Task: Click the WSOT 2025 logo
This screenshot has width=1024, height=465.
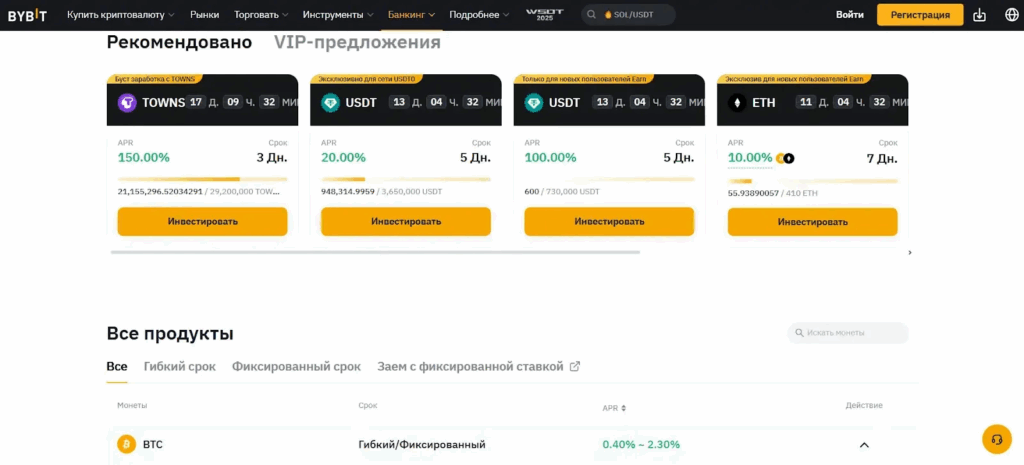Action: coord(545,15)
